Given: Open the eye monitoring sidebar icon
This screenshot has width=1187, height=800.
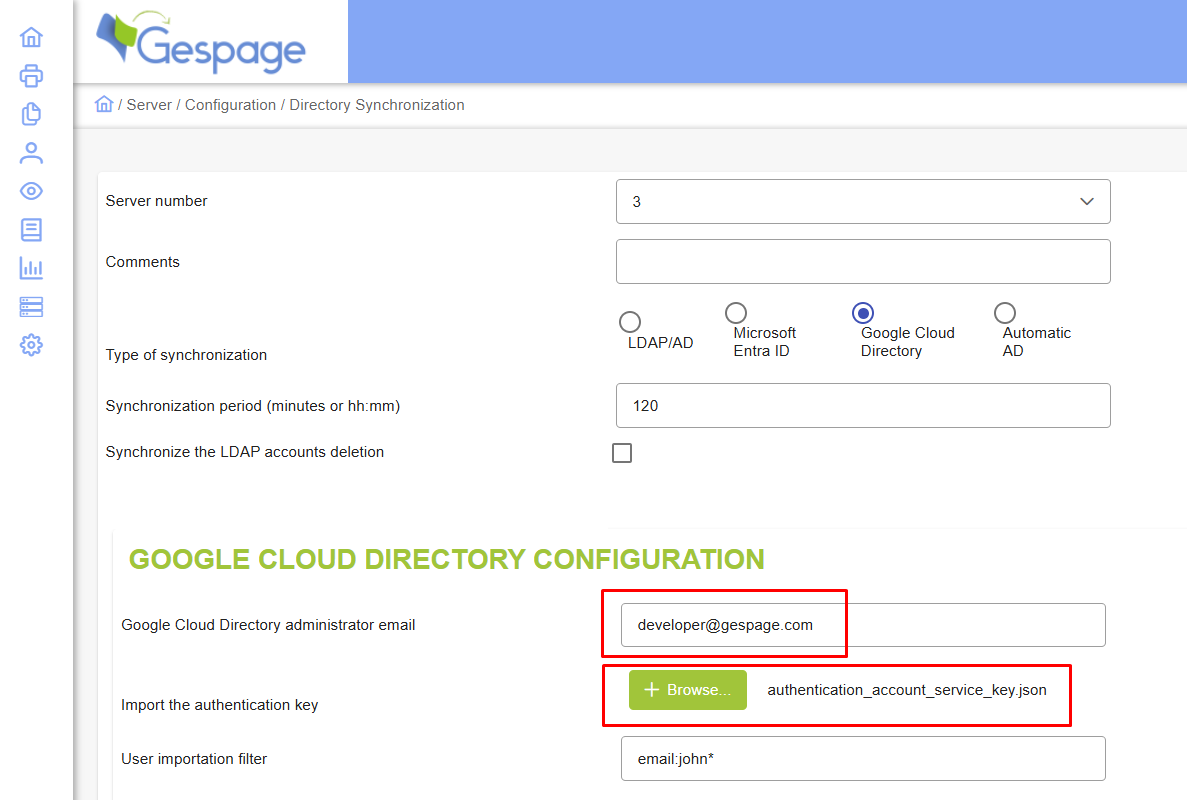Looking at the screenshot, I should (x=31, y=191).
